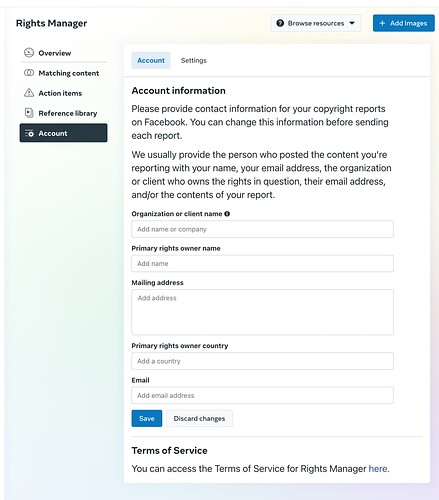Click the Account settings icon in sidebar
This screenshot has width=439, height=500.
tap(29, 133)
